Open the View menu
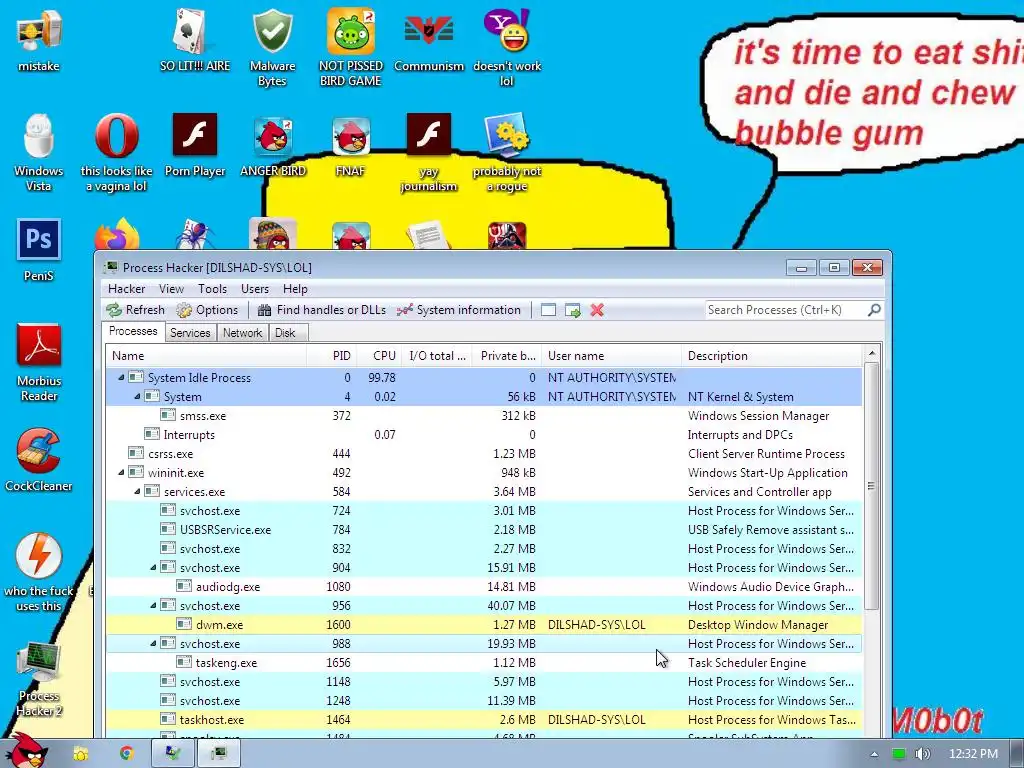This screenshot has height=768, width=1024. tap(171, 289)
